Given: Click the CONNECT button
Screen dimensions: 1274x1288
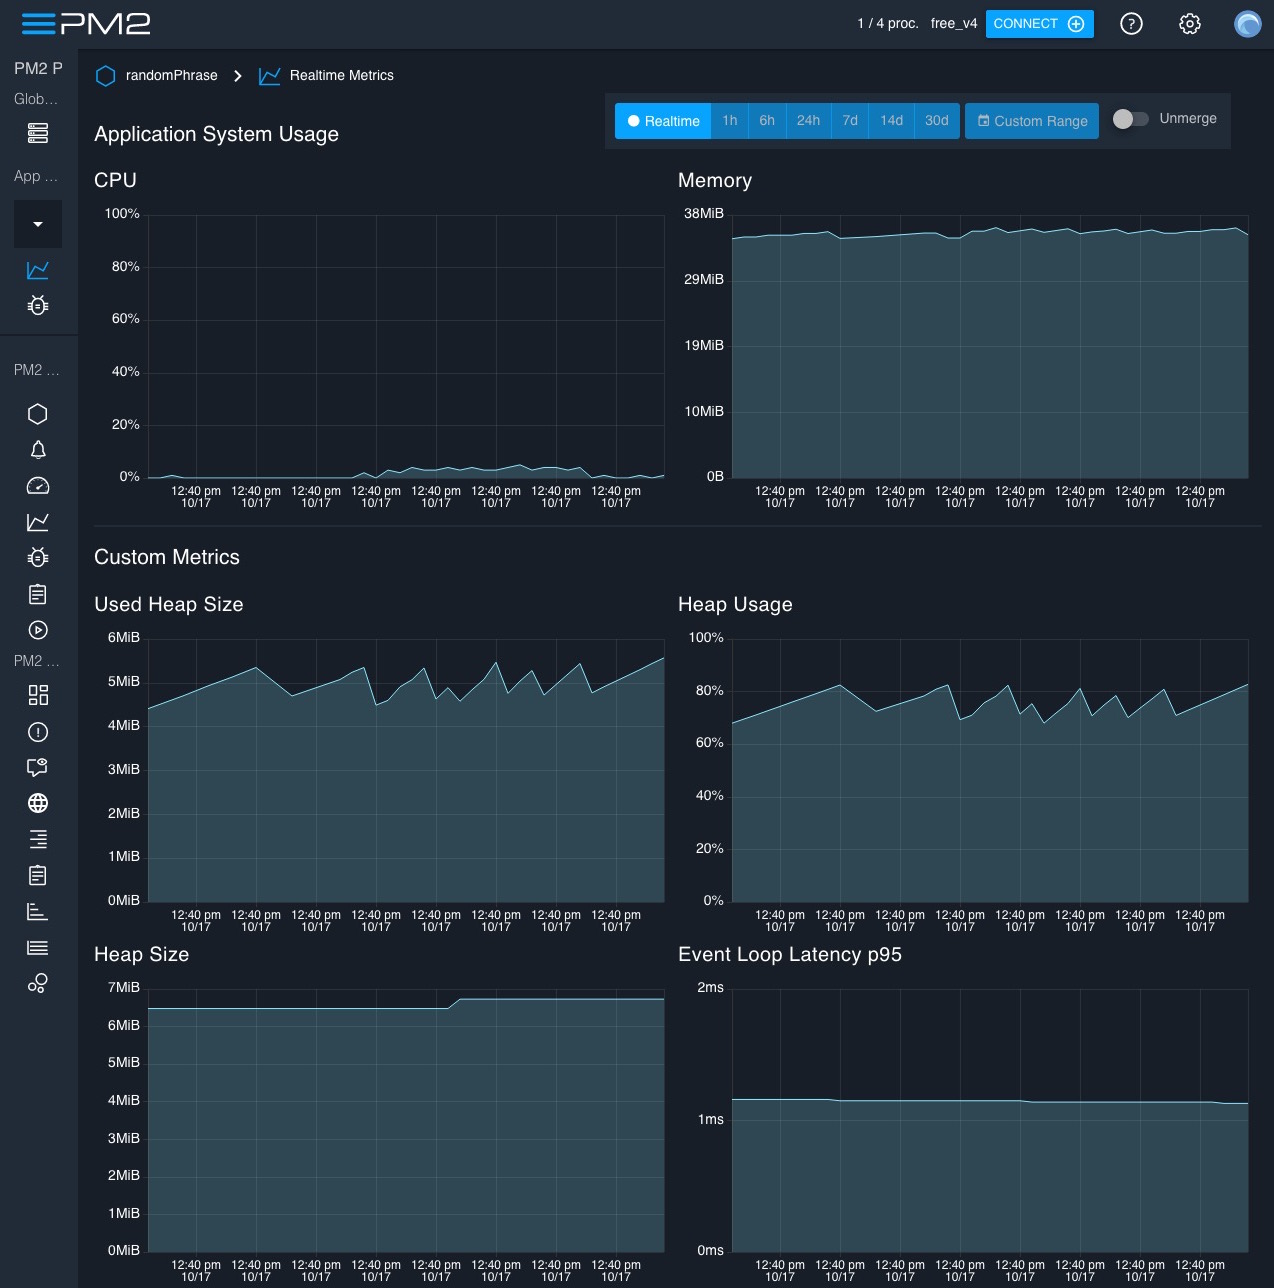Looking at the screenshot, I should tap(1040, 24).
